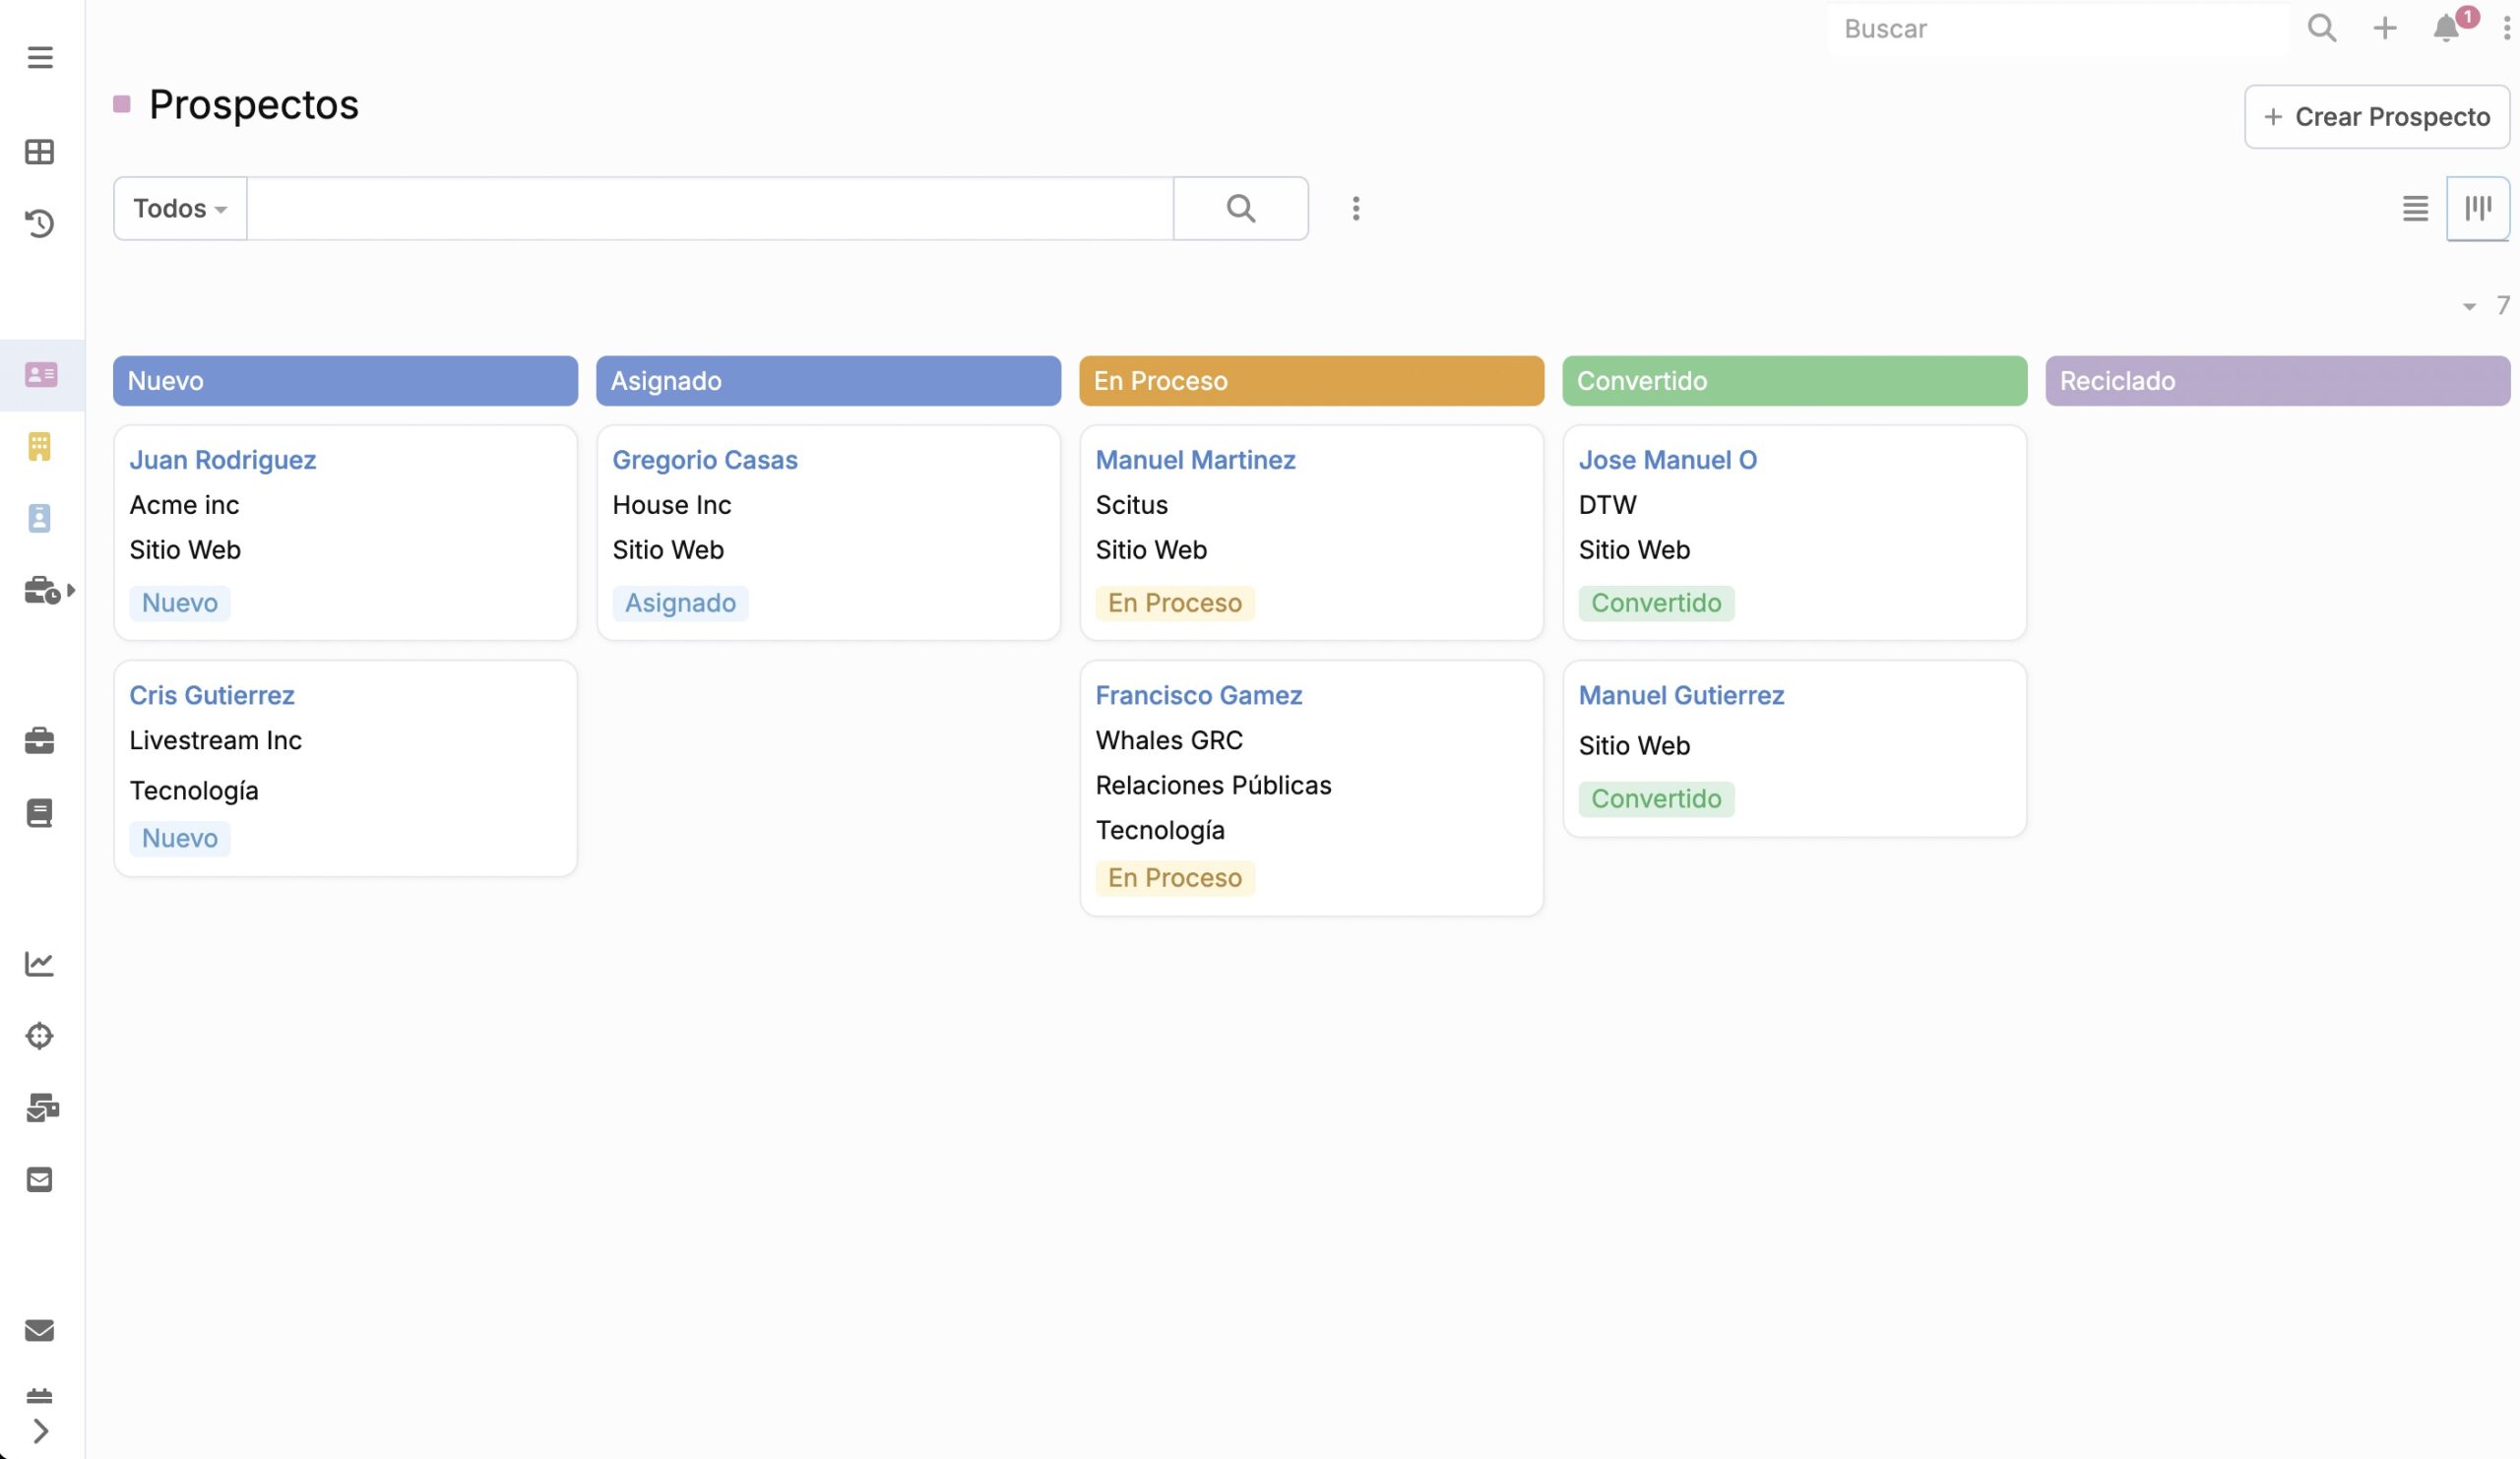Open the yellow building accounts icon
This screenshot has height=1459, width=2520.
40,446
